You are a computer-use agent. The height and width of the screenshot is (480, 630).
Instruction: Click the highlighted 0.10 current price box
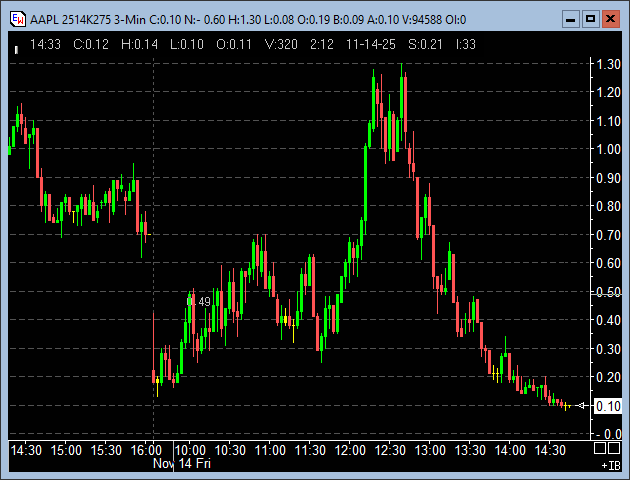[x=607, y=406]
